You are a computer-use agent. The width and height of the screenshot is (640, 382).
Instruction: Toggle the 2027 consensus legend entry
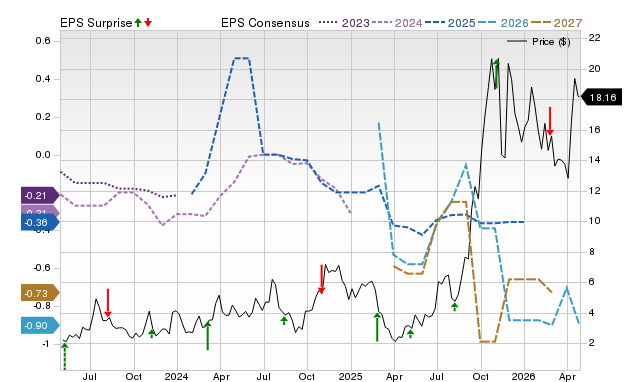[556, 23]
